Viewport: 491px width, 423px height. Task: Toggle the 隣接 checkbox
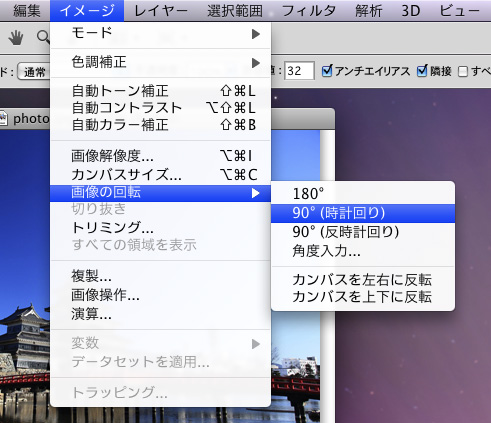tap(422, 71)
